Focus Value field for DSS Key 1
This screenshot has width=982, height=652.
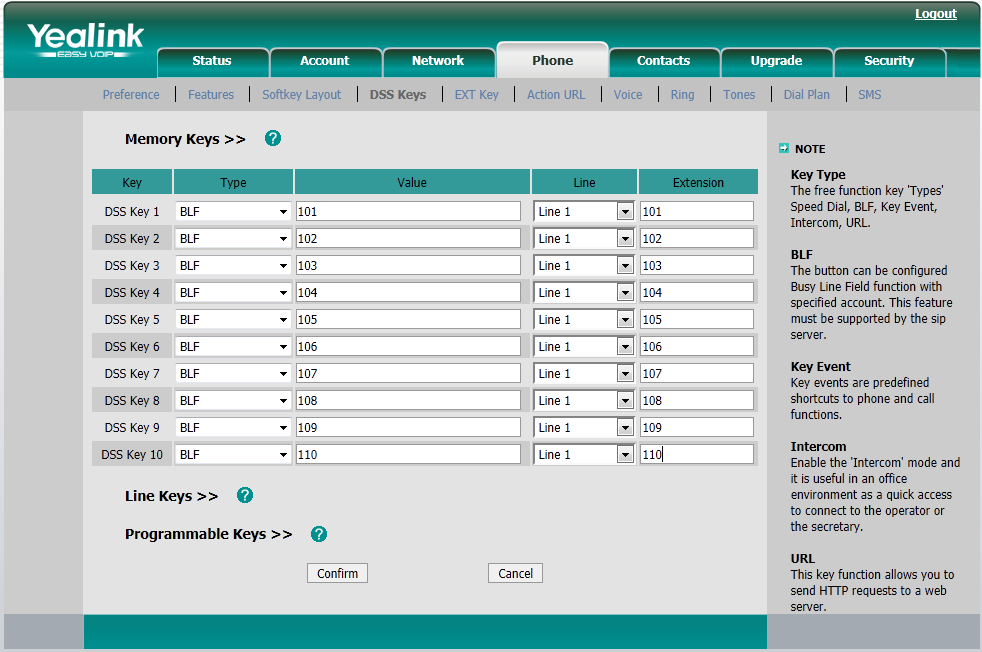coord(408,212)
